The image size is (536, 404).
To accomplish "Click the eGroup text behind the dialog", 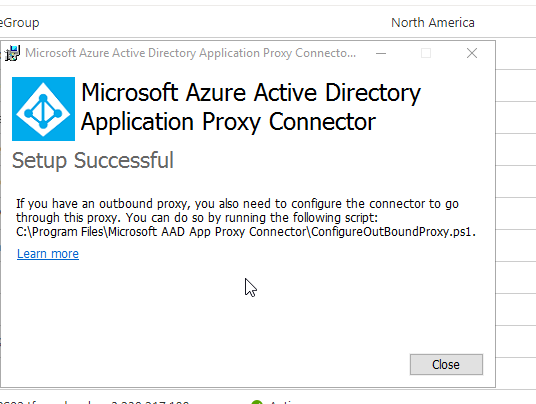I will click(x=19, y=23).
